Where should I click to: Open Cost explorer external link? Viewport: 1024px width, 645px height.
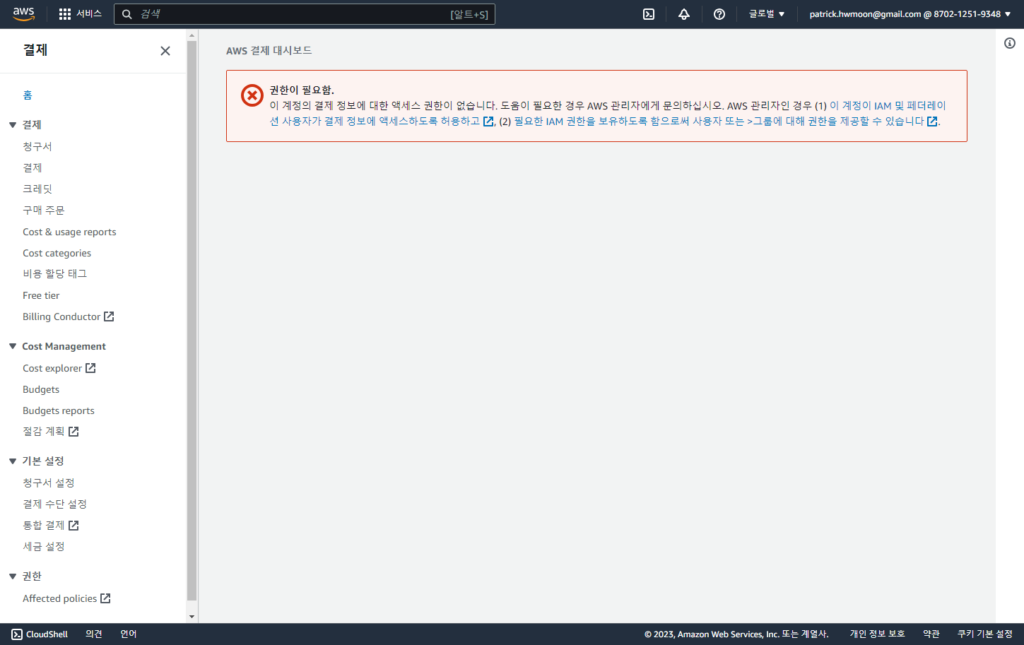click(59, 368)
